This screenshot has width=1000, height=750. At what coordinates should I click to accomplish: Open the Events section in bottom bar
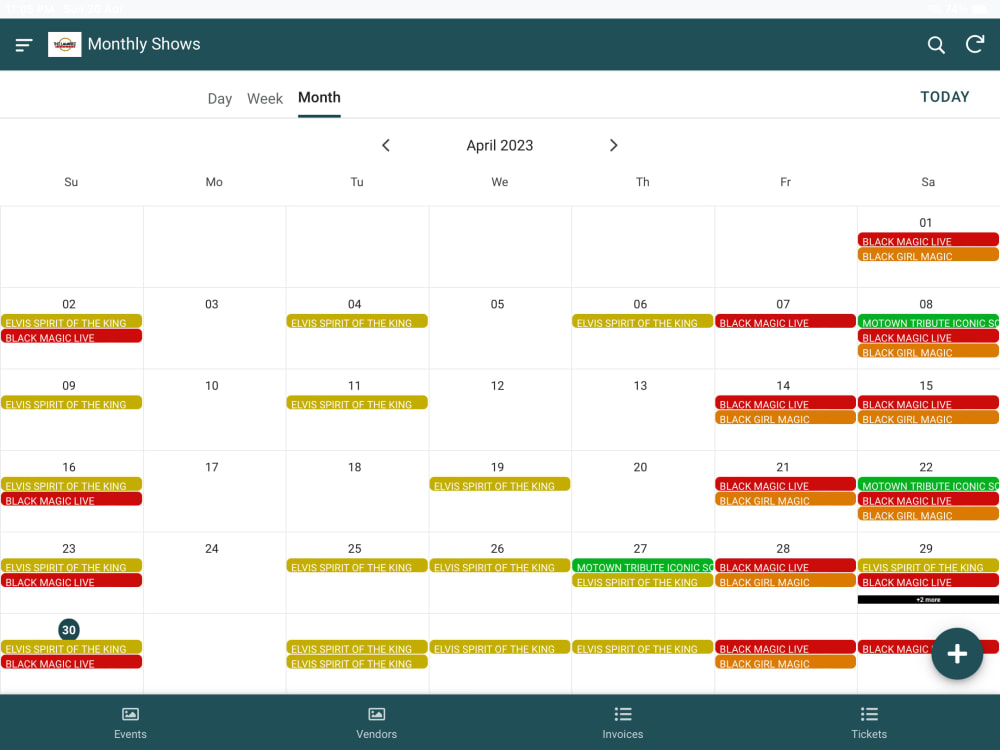pyautogui.click(x=130, y=722)
